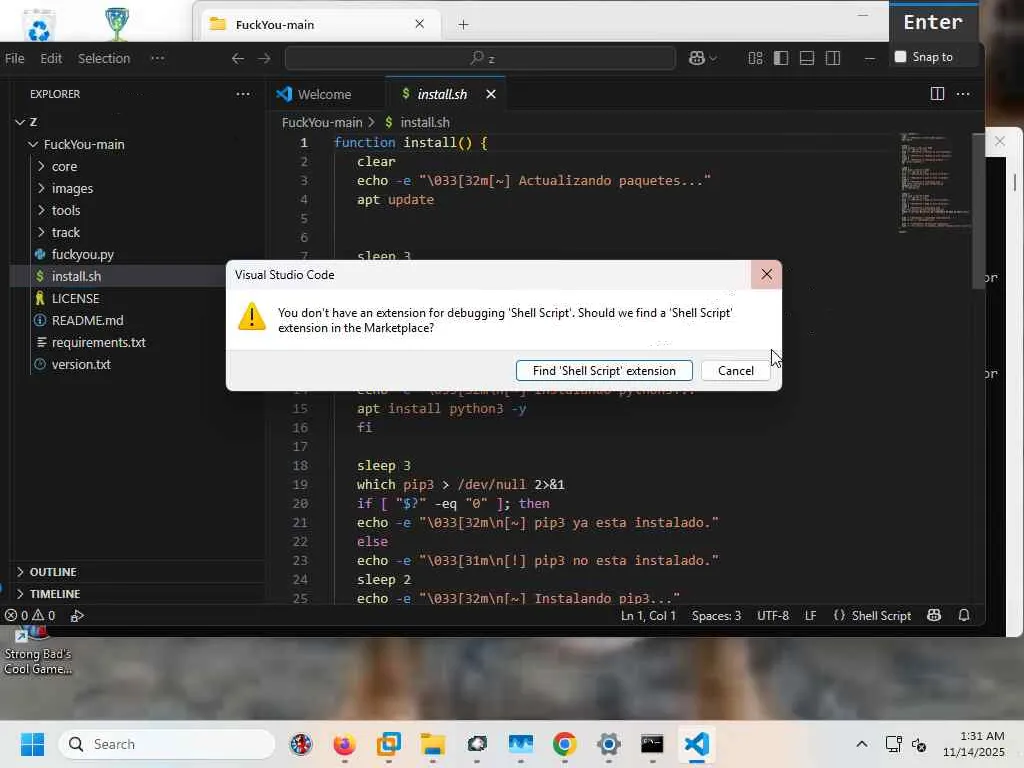Open version.txt file
This screenshot has height=768, width=1024.
[81, 364]
